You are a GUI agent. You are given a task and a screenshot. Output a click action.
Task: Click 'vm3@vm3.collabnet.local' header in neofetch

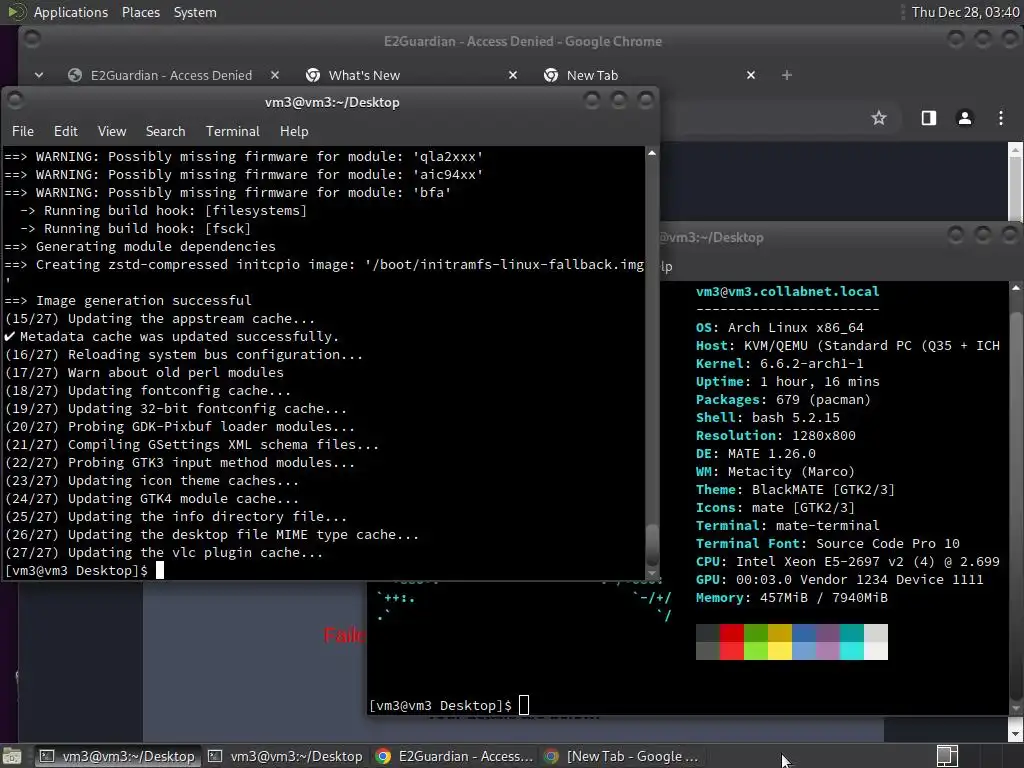[x=788, y=291]
